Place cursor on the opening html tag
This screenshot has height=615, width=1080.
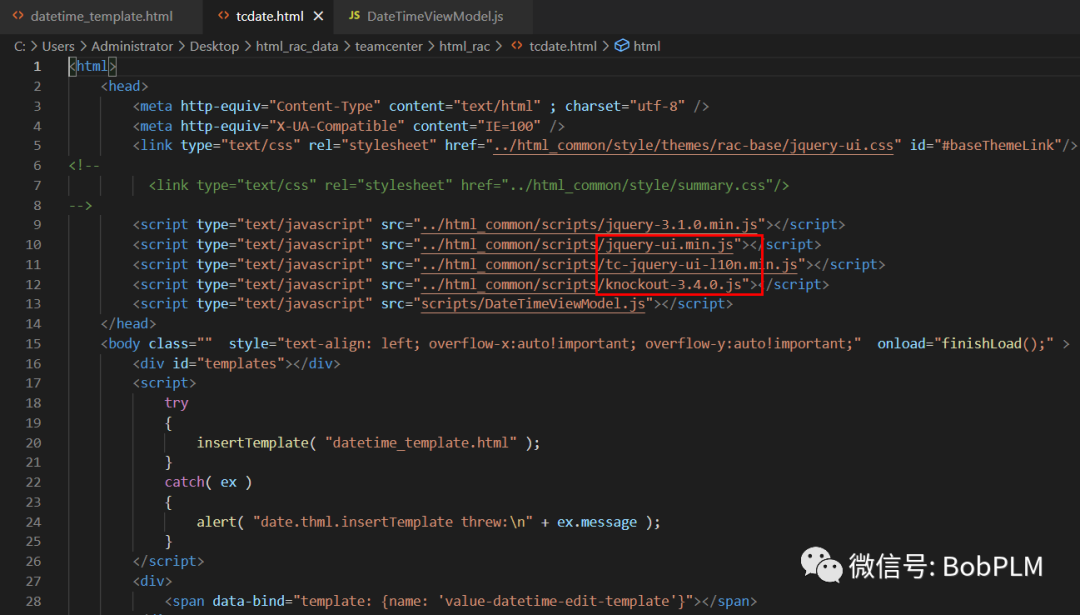92,66
